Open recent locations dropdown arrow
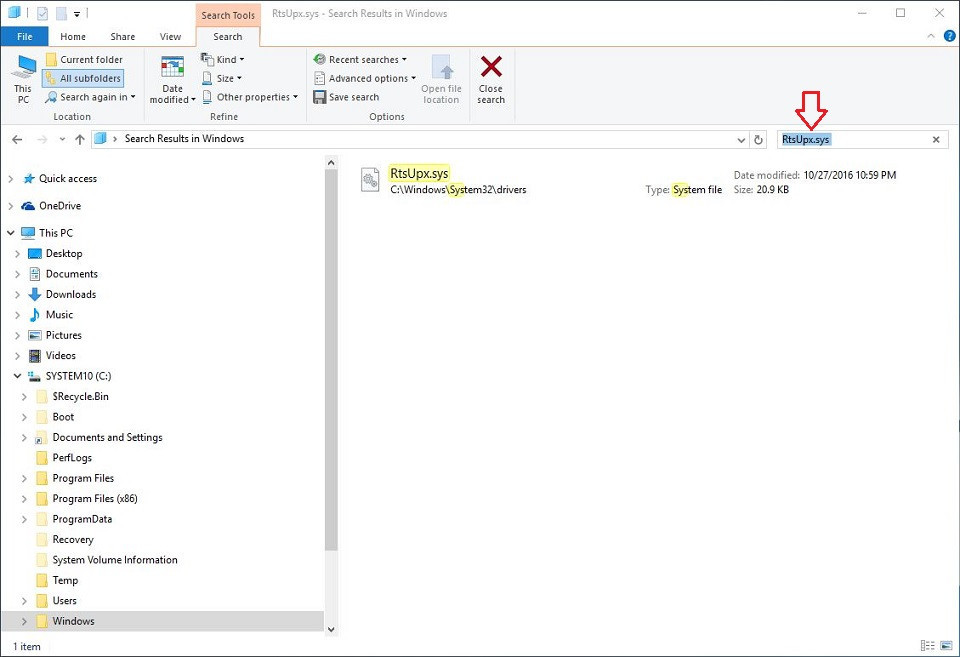The width and height of the screenshot is (960, 657). coord(62,140)
